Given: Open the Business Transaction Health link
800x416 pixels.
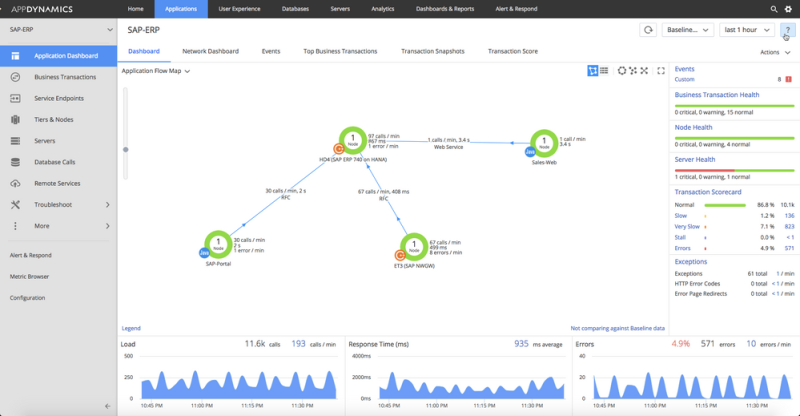Looking at the screenshot, I should pos(717,95).
